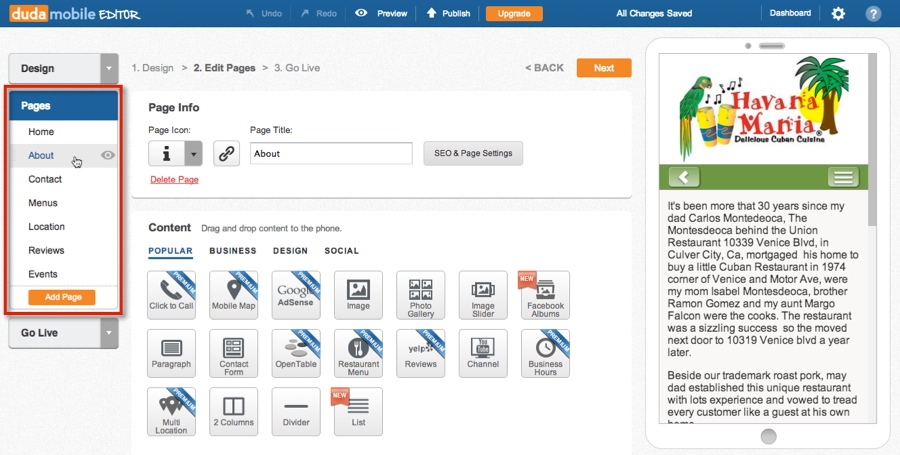Publish the site from top bar
The width and height of the screenshot is (900, 455).
pyautogui.click(x=448, y=13)
